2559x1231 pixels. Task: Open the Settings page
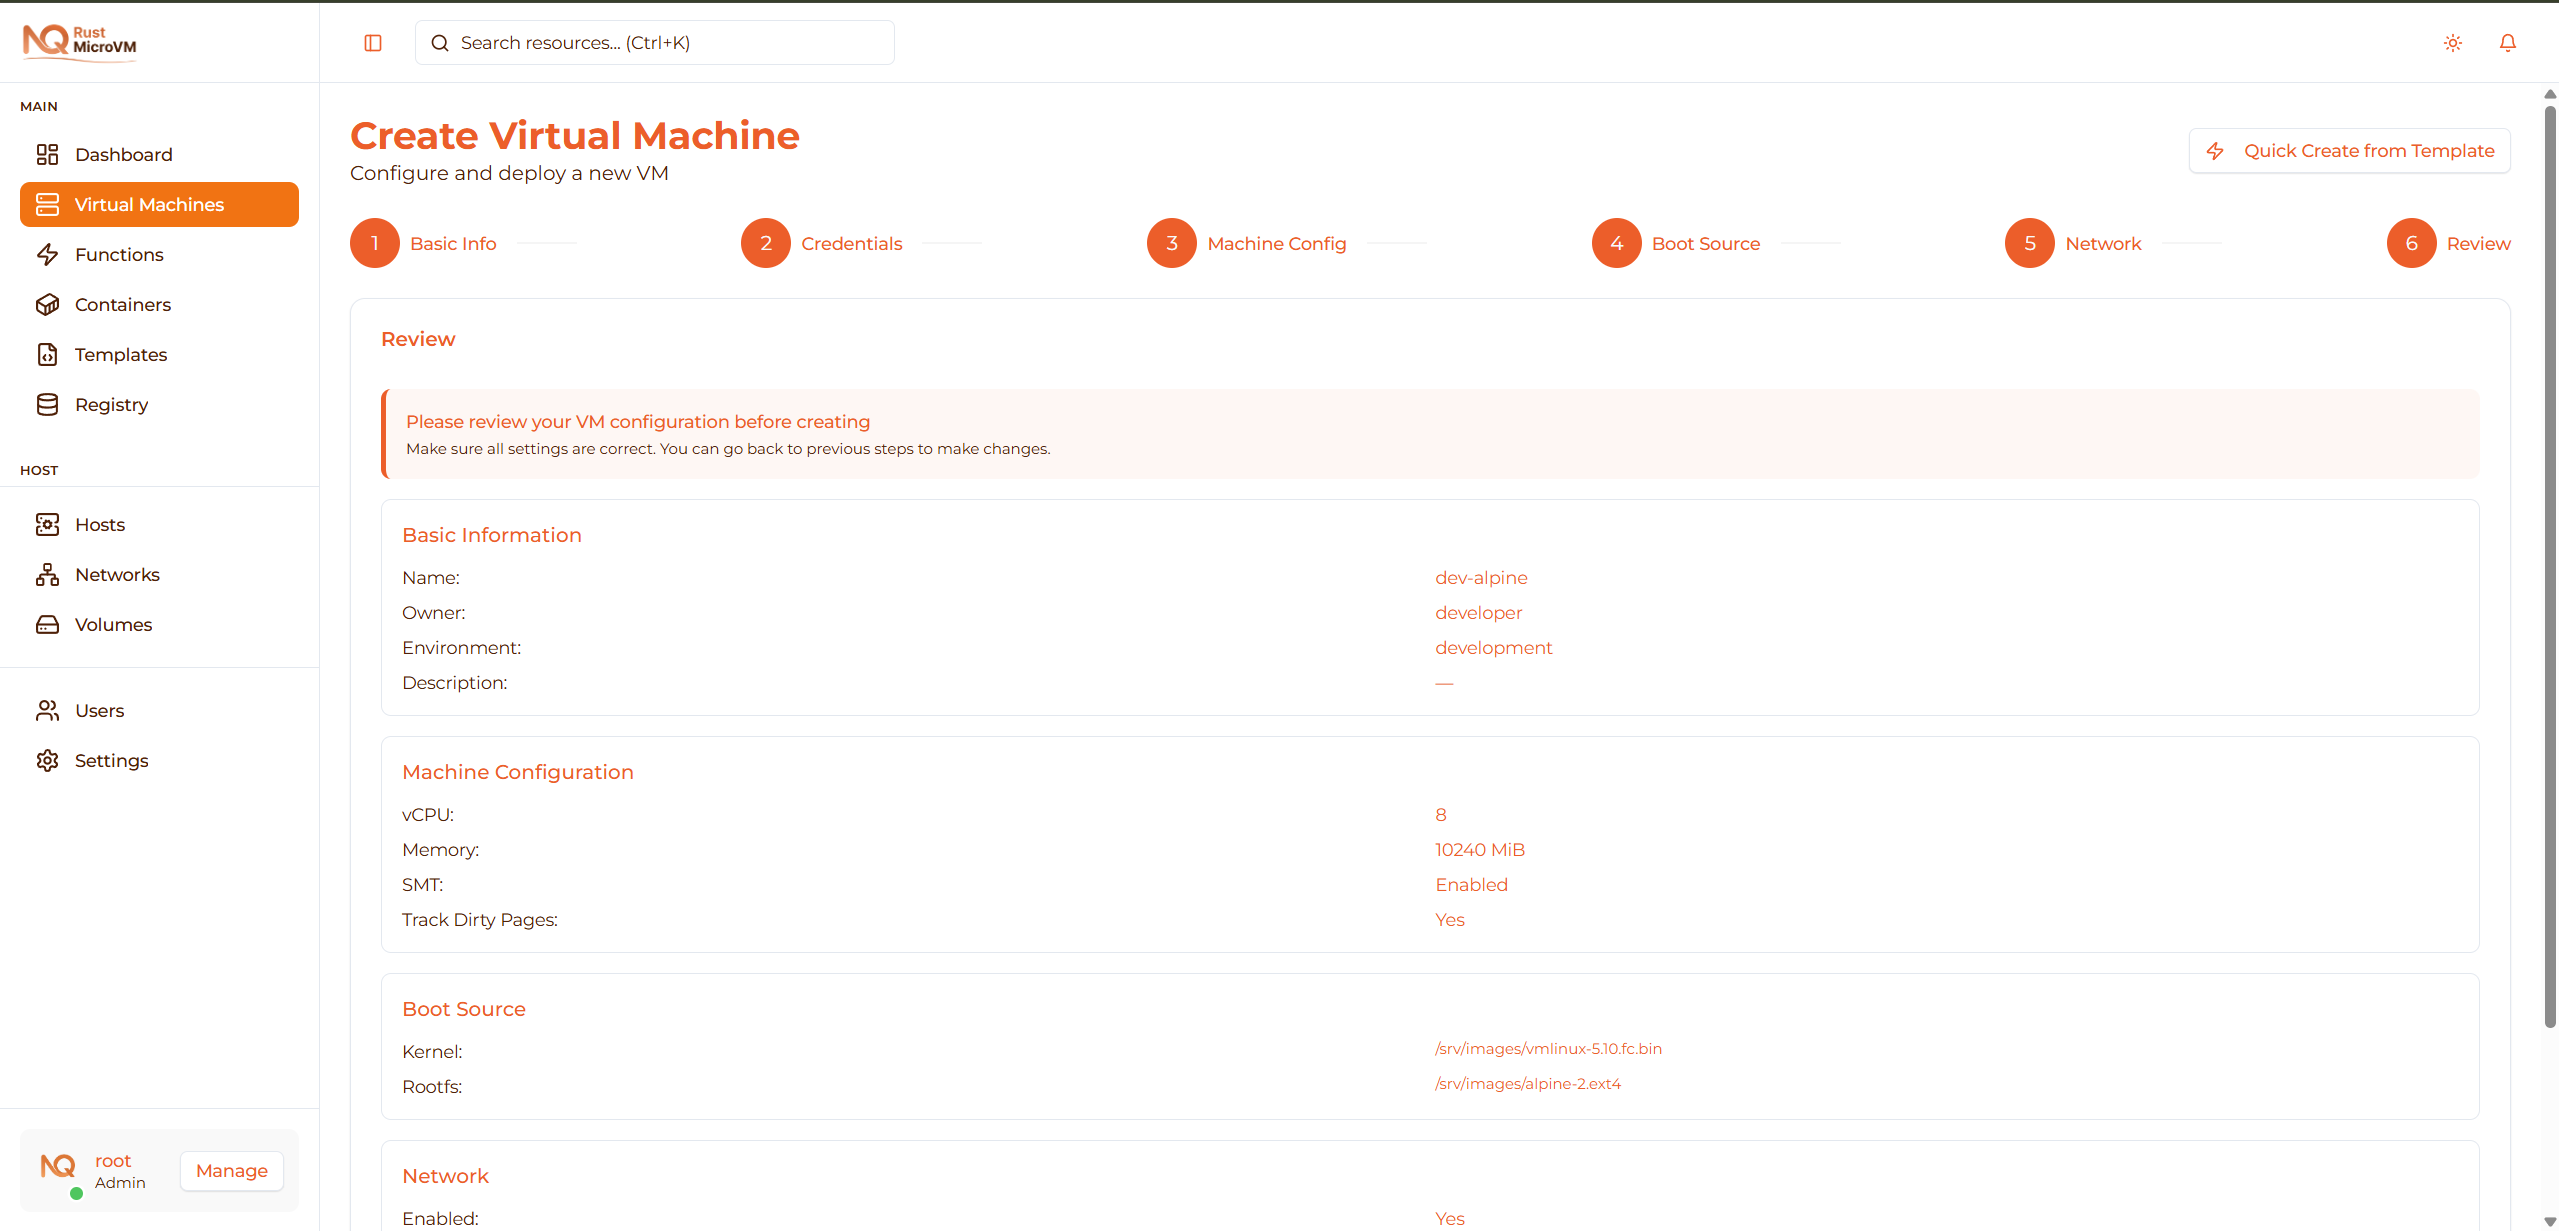pos(111,760)
